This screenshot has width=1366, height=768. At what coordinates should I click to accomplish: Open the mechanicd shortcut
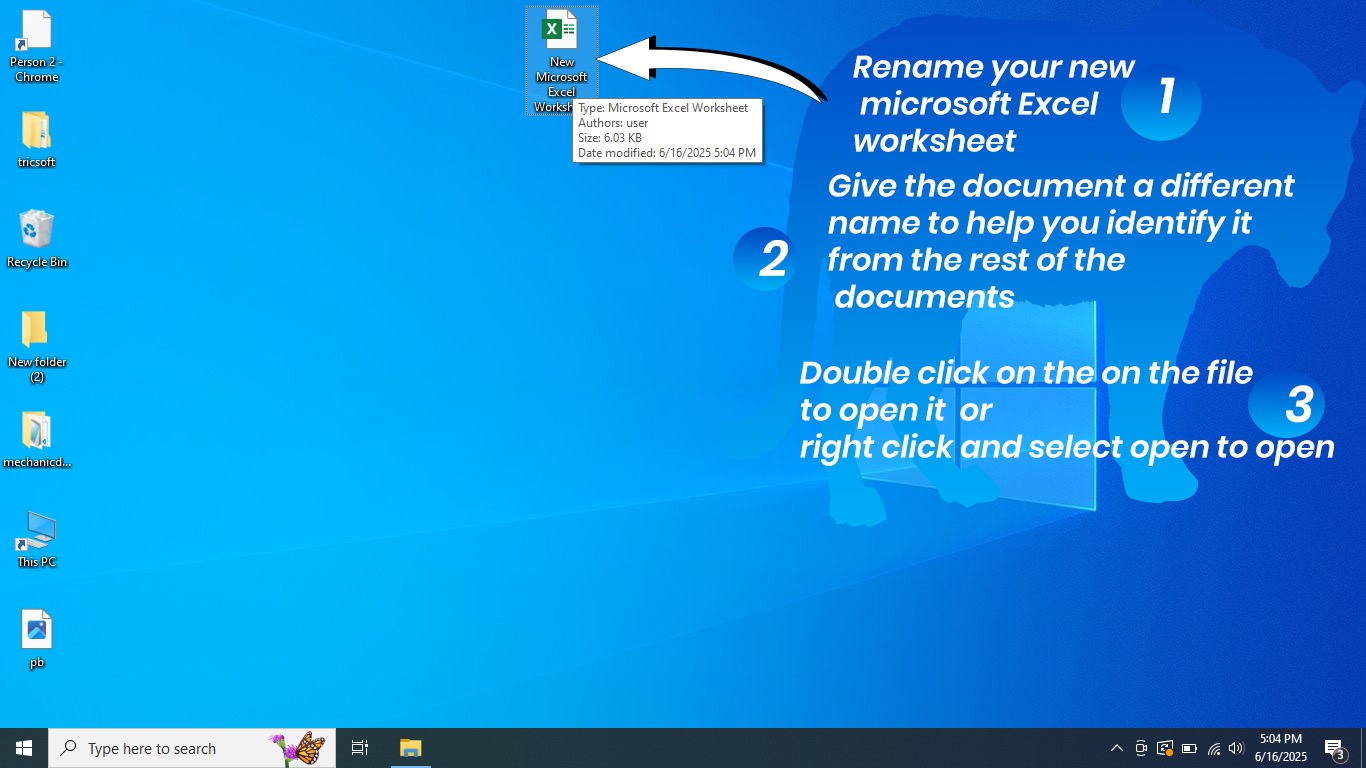(x=37, y=432)
